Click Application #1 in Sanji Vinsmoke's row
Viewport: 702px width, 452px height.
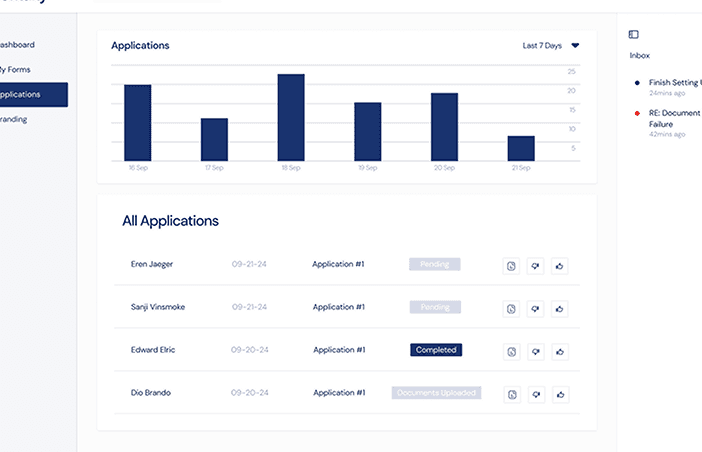(x=338, y=307)
